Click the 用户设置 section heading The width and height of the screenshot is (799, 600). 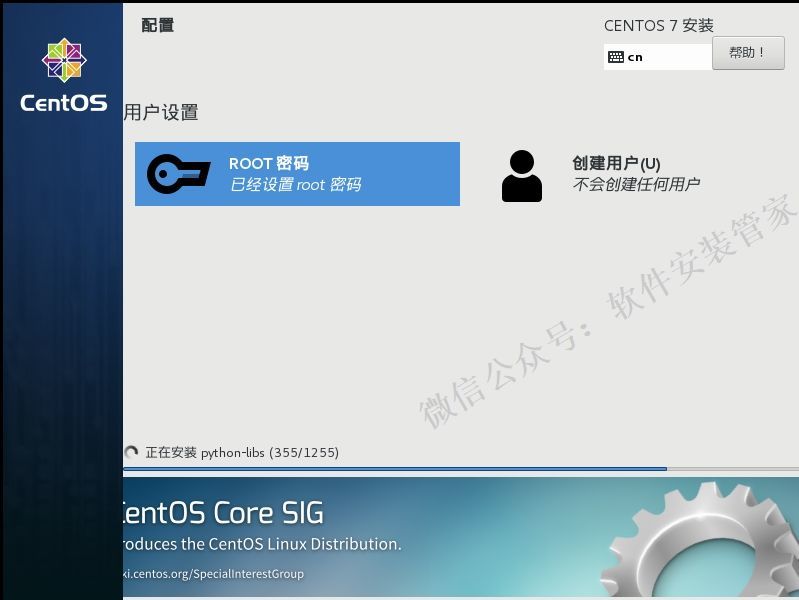pos(161,112)
